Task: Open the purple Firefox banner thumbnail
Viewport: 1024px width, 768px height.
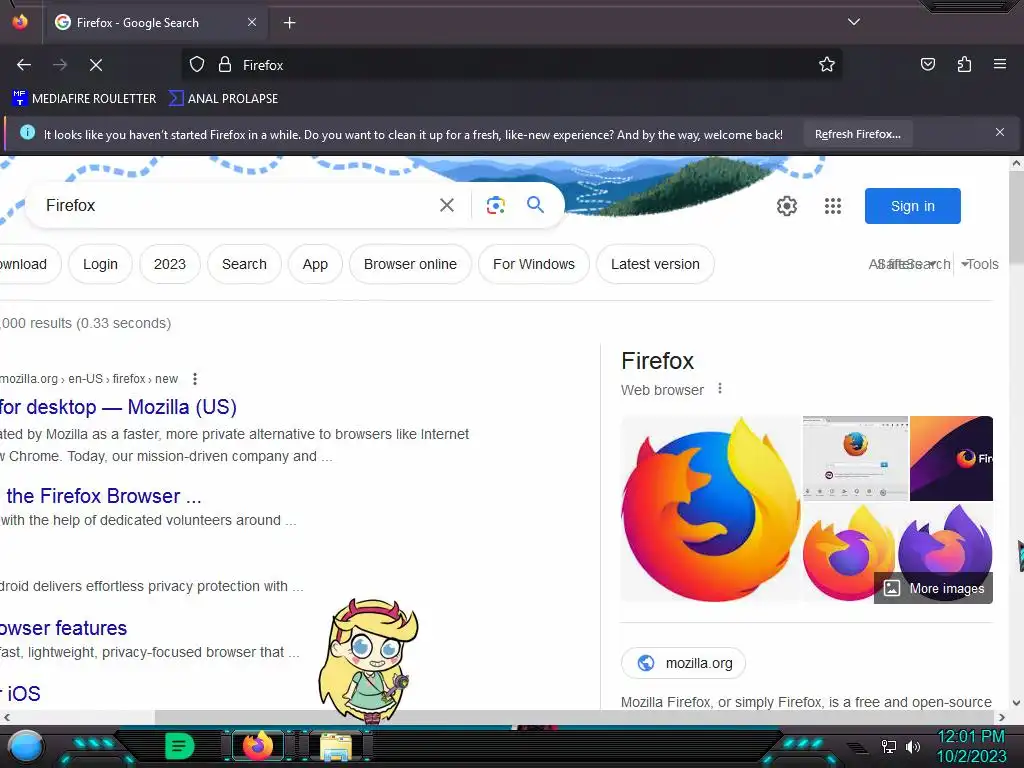Action: click(951, 458)
